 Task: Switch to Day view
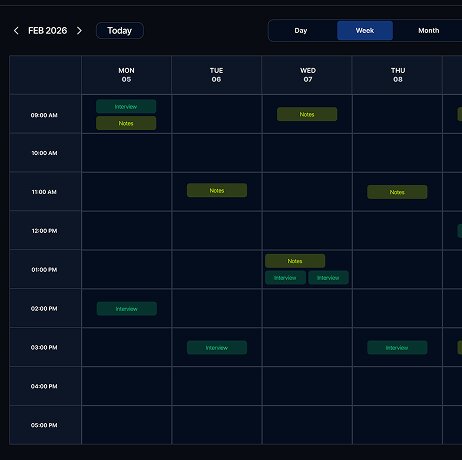(x=301, y=31)
